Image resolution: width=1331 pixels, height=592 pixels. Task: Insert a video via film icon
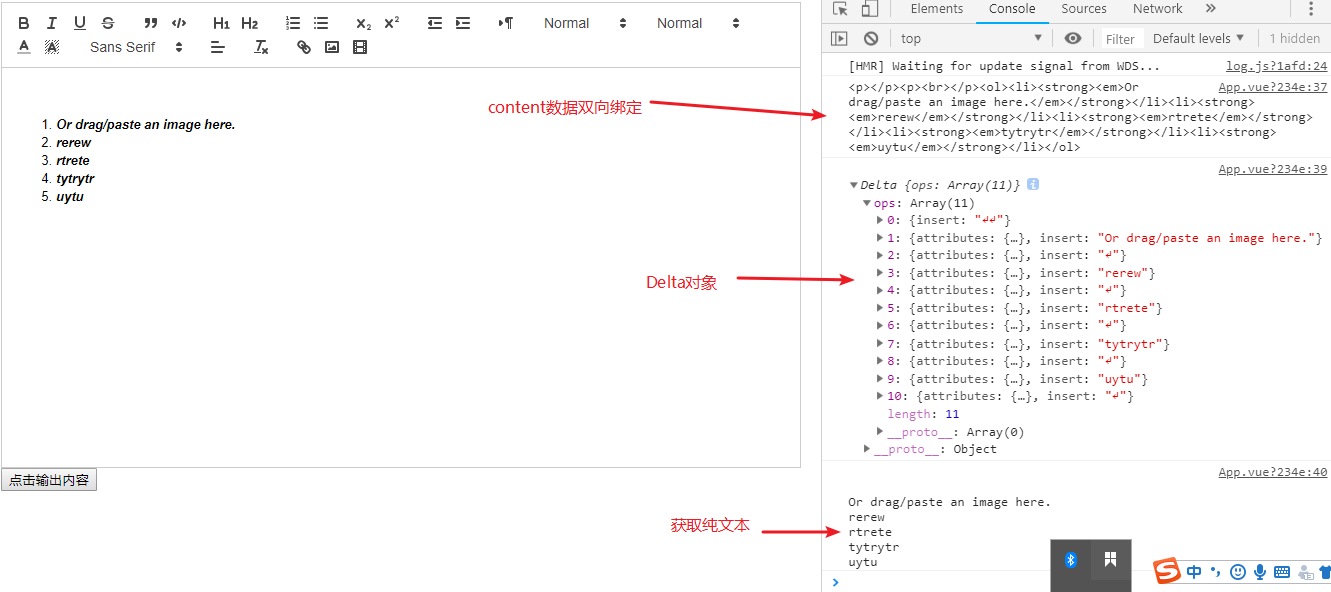(360, 47)
